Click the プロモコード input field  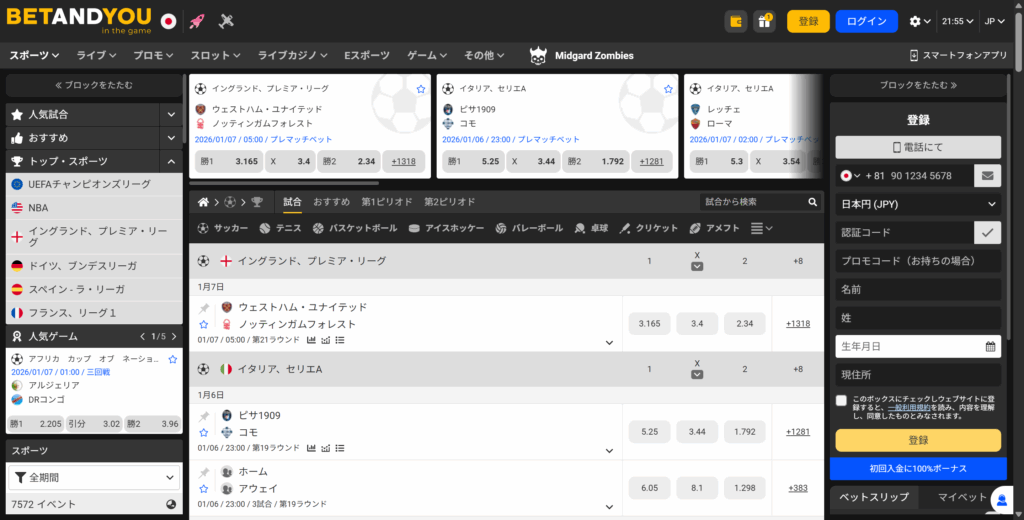pos(918,261)
